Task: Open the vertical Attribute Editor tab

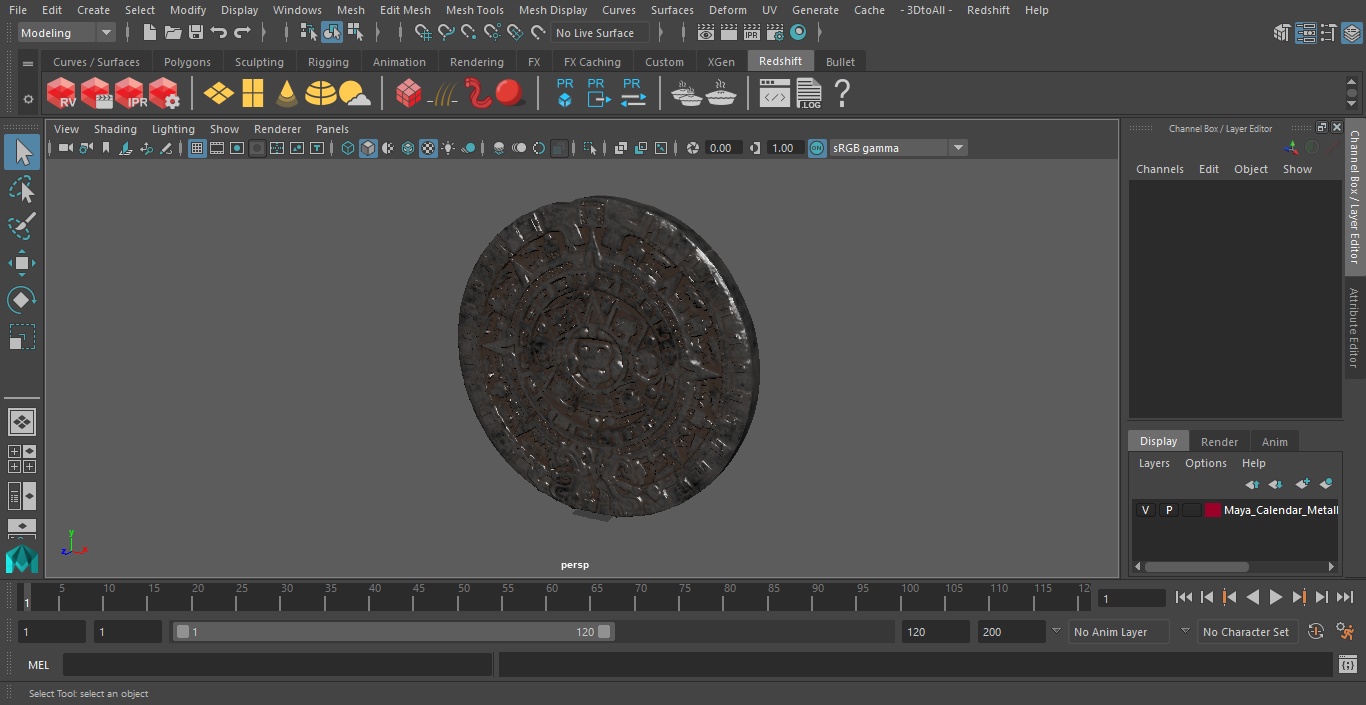Action: pos(1354,328)
